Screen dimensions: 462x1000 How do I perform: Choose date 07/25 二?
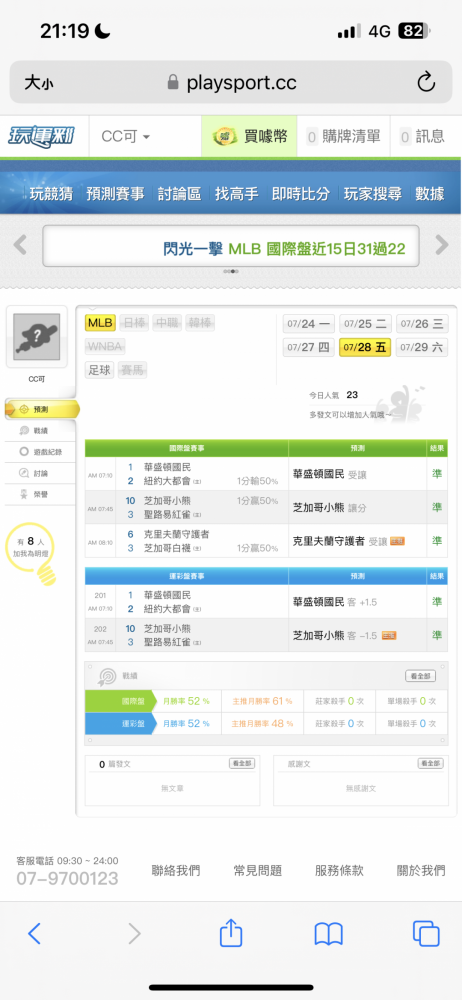pos(365,324)
